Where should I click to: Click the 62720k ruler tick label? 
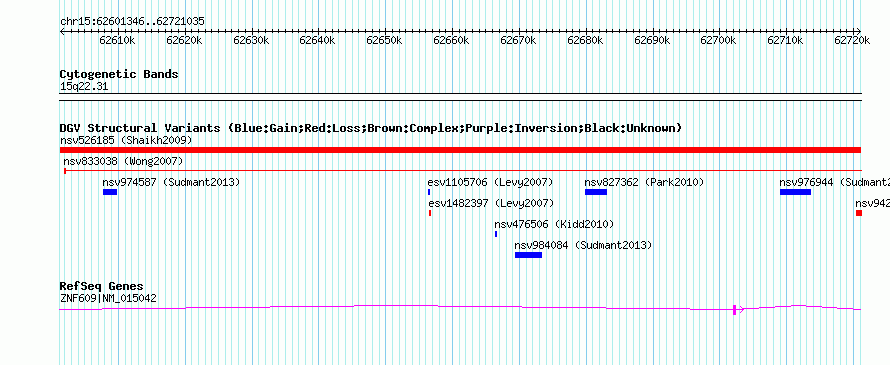click(x=853, y=40)
